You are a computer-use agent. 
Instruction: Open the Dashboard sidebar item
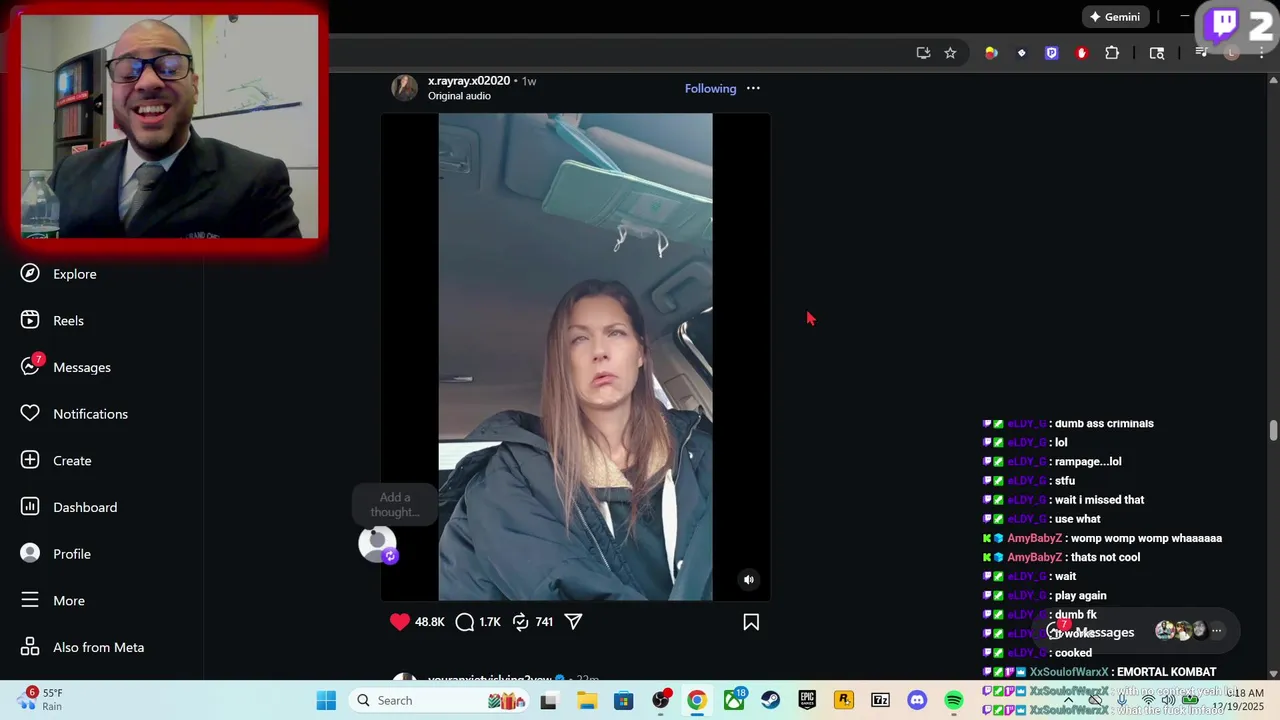(69, 507)
